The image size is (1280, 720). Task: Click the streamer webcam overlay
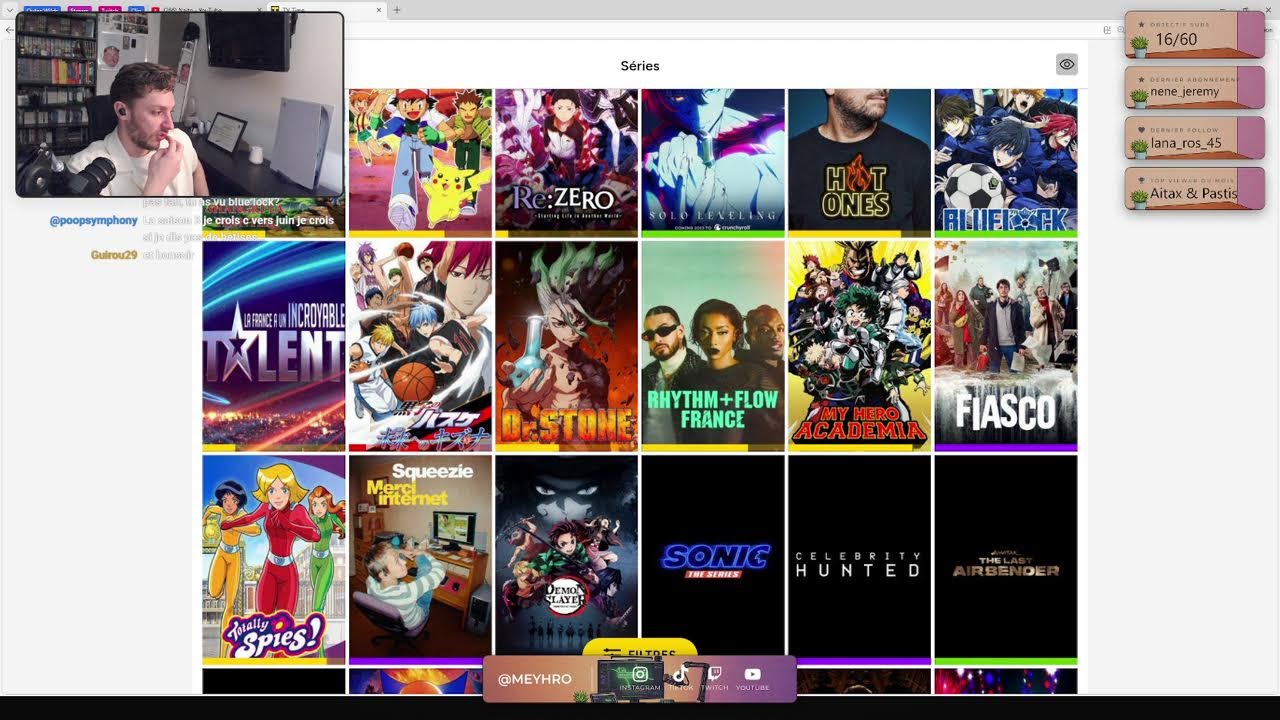(x=180, y=104)
